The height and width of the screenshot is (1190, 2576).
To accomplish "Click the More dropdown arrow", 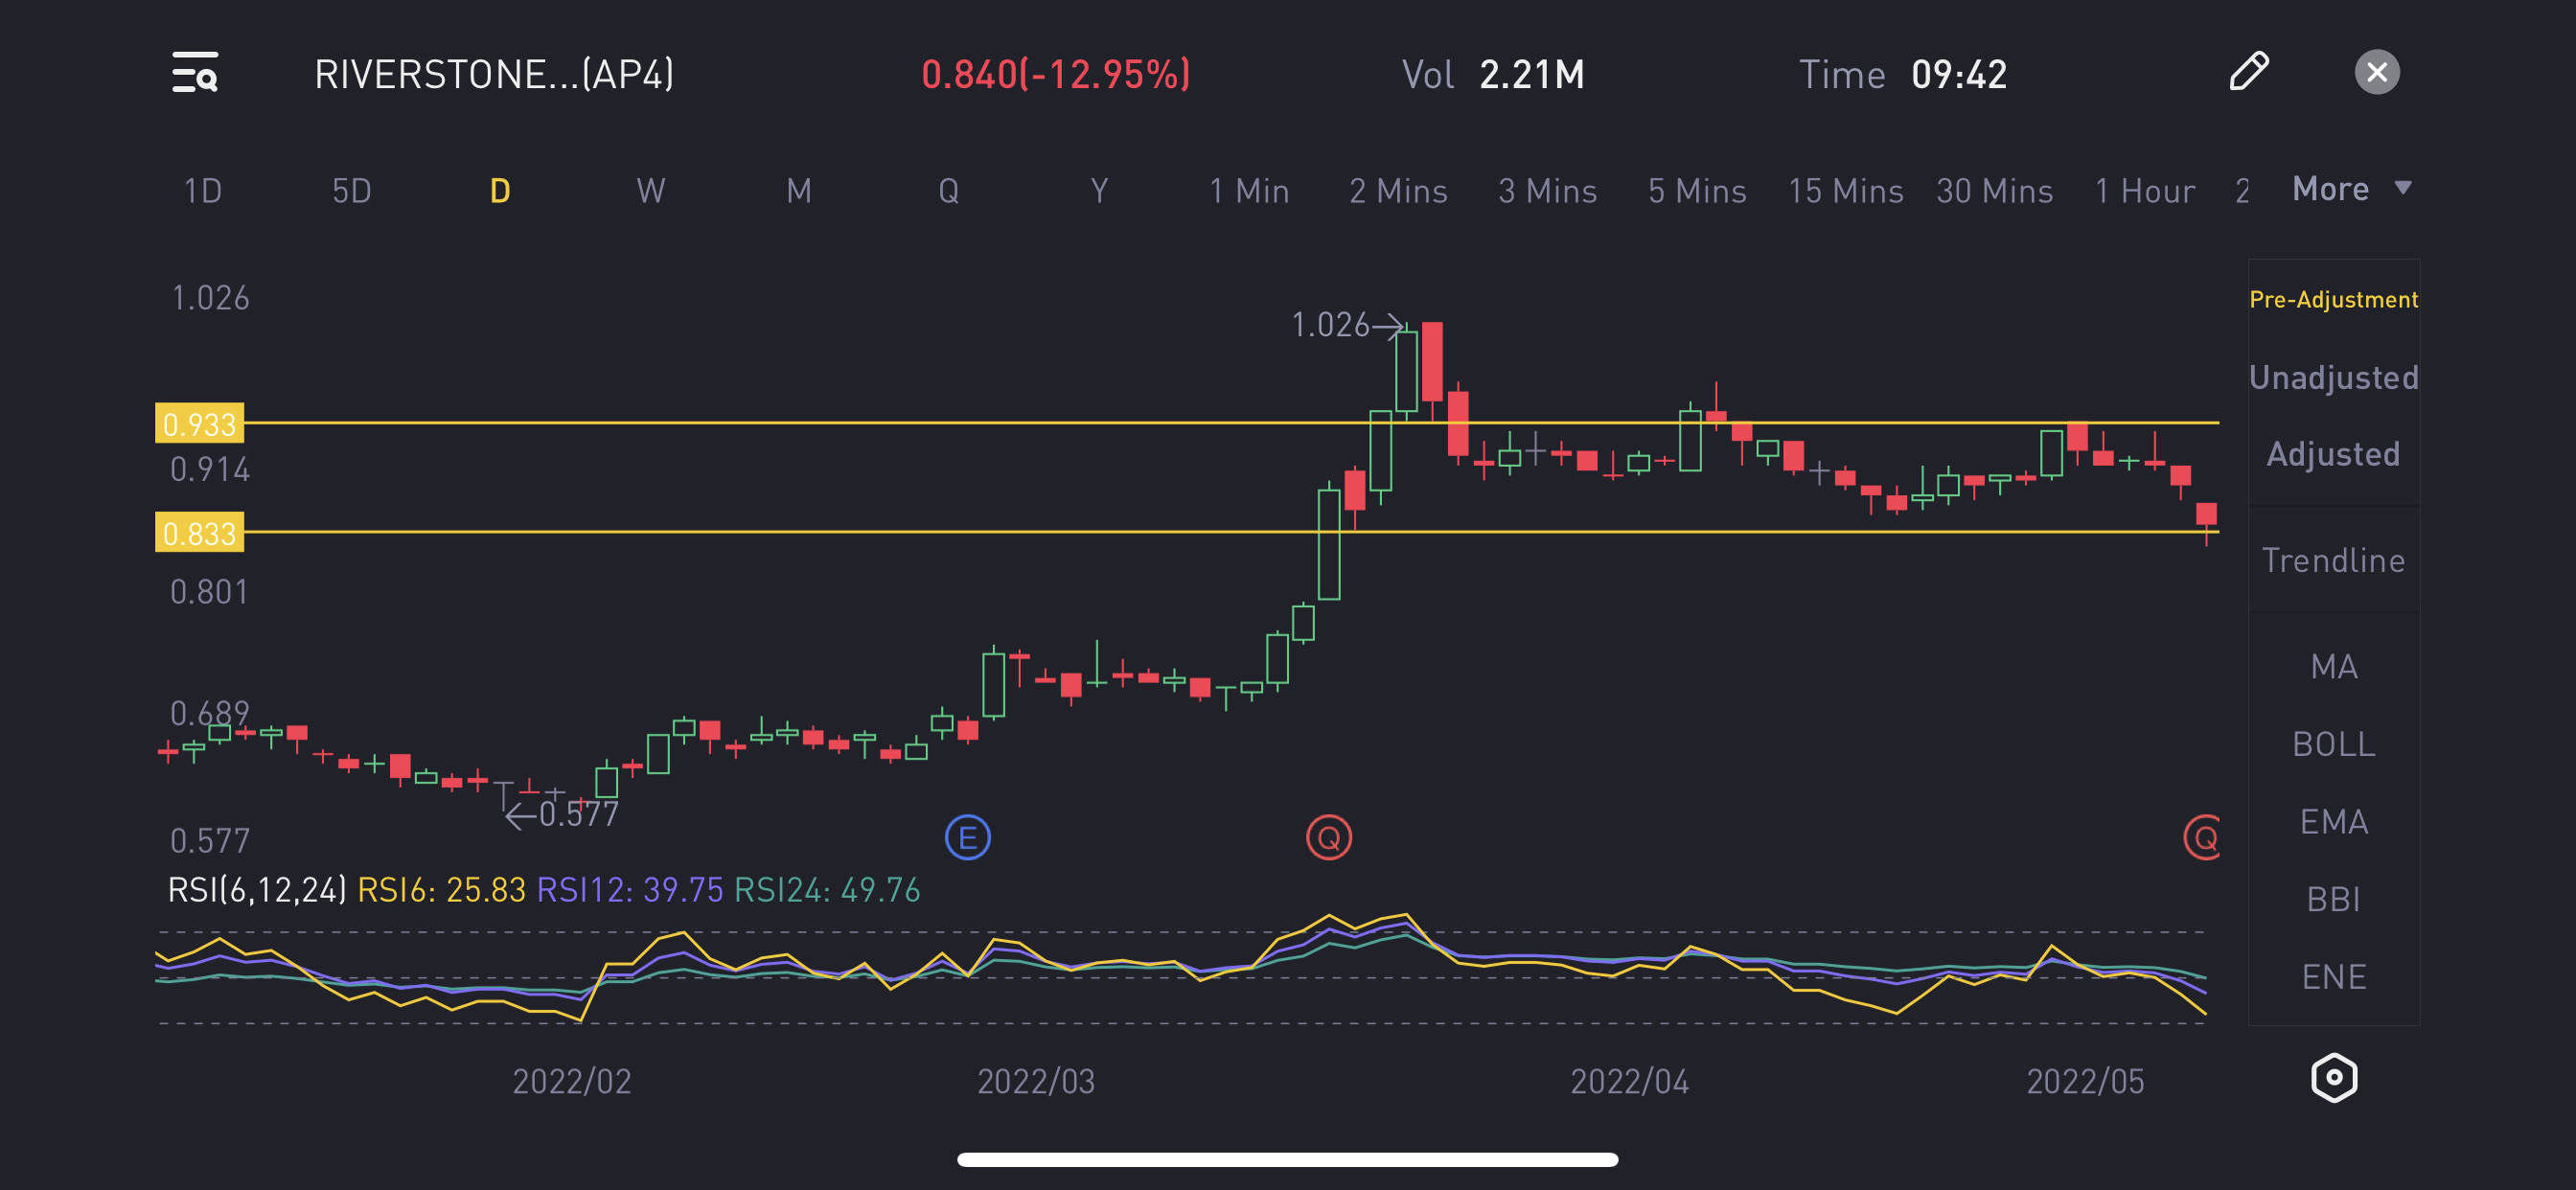I will (2403, 188).
